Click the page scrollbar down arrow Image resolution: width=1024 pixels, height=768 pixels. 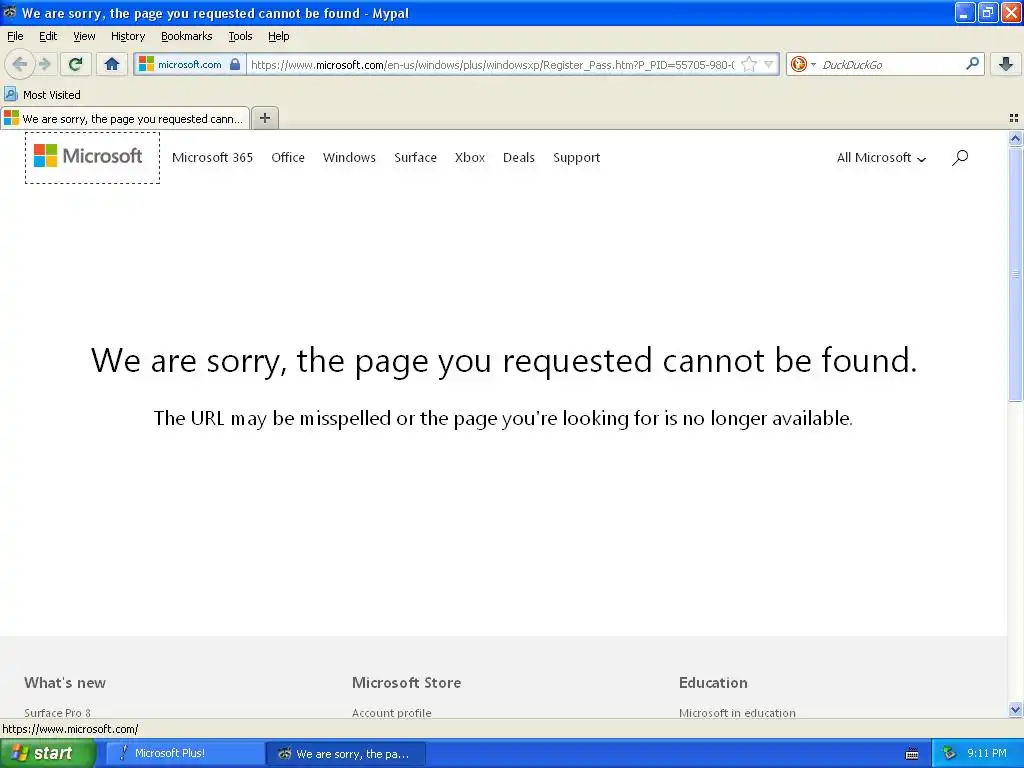[x=1015, y=709]
